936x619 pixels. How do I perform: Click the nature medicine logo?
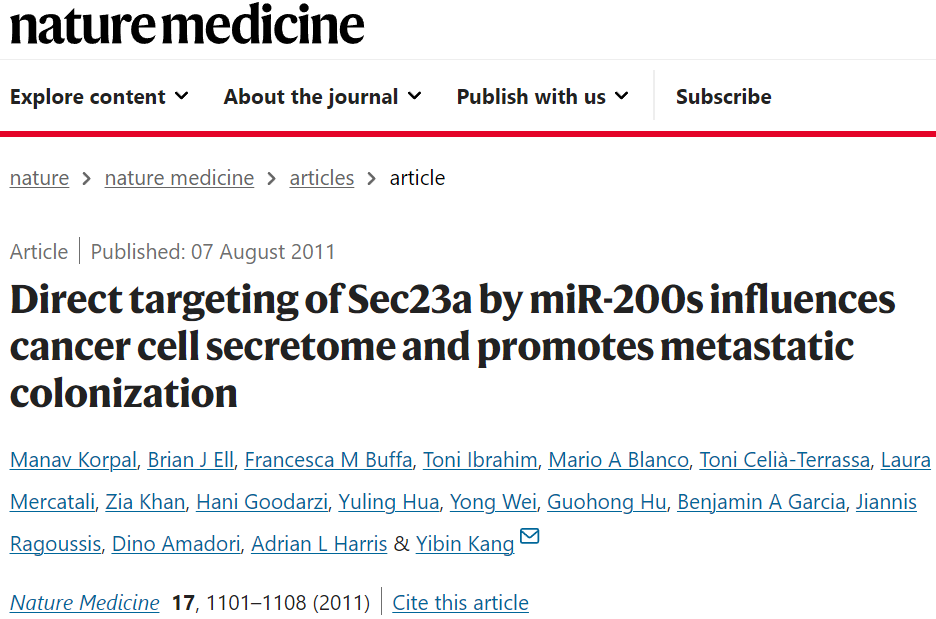click(187, 25)
